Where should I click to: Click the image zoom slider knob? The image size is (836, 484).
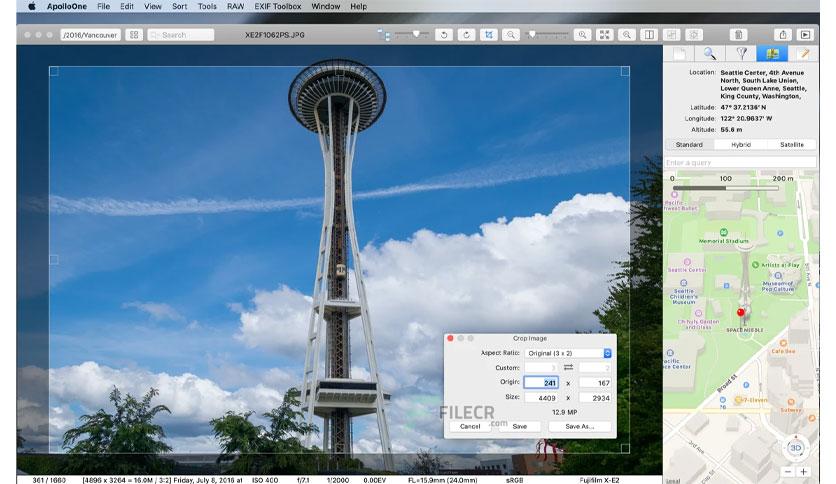[x=532, y=34]
